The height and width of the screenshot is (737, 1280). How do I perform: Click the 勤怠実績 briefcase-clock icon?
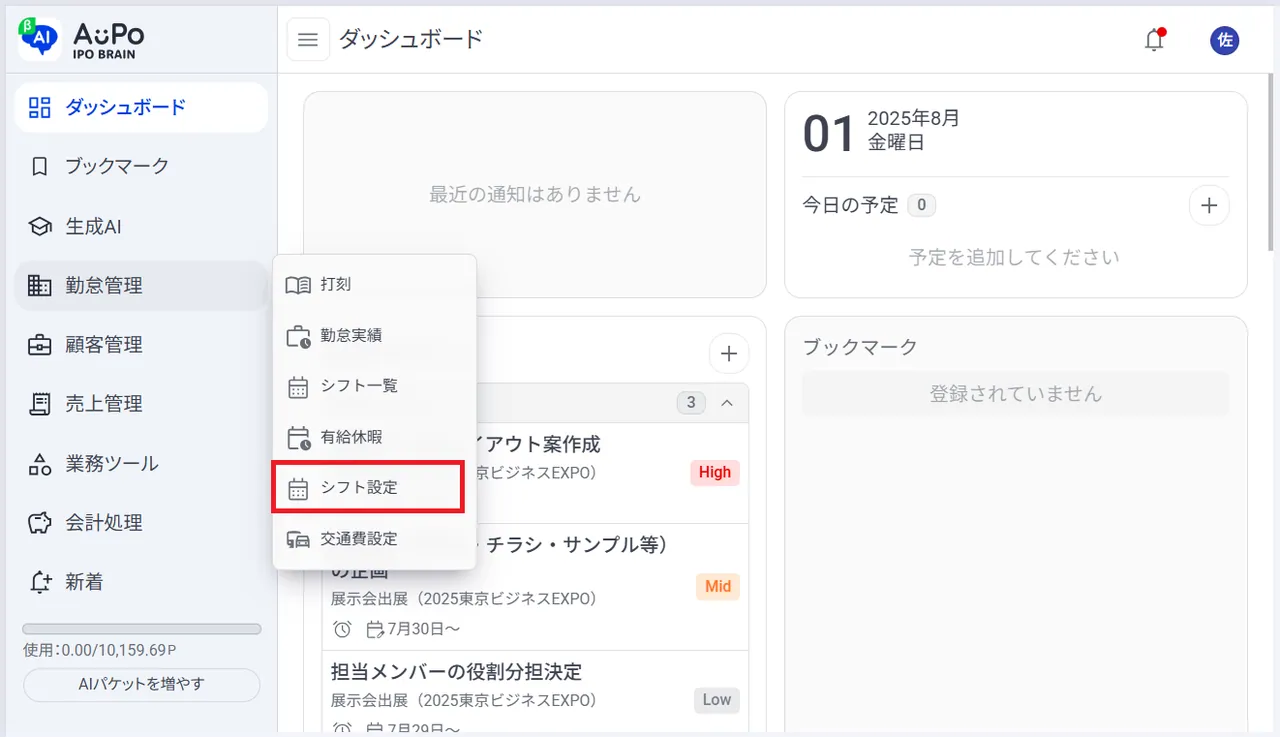(x=298, y=336)
